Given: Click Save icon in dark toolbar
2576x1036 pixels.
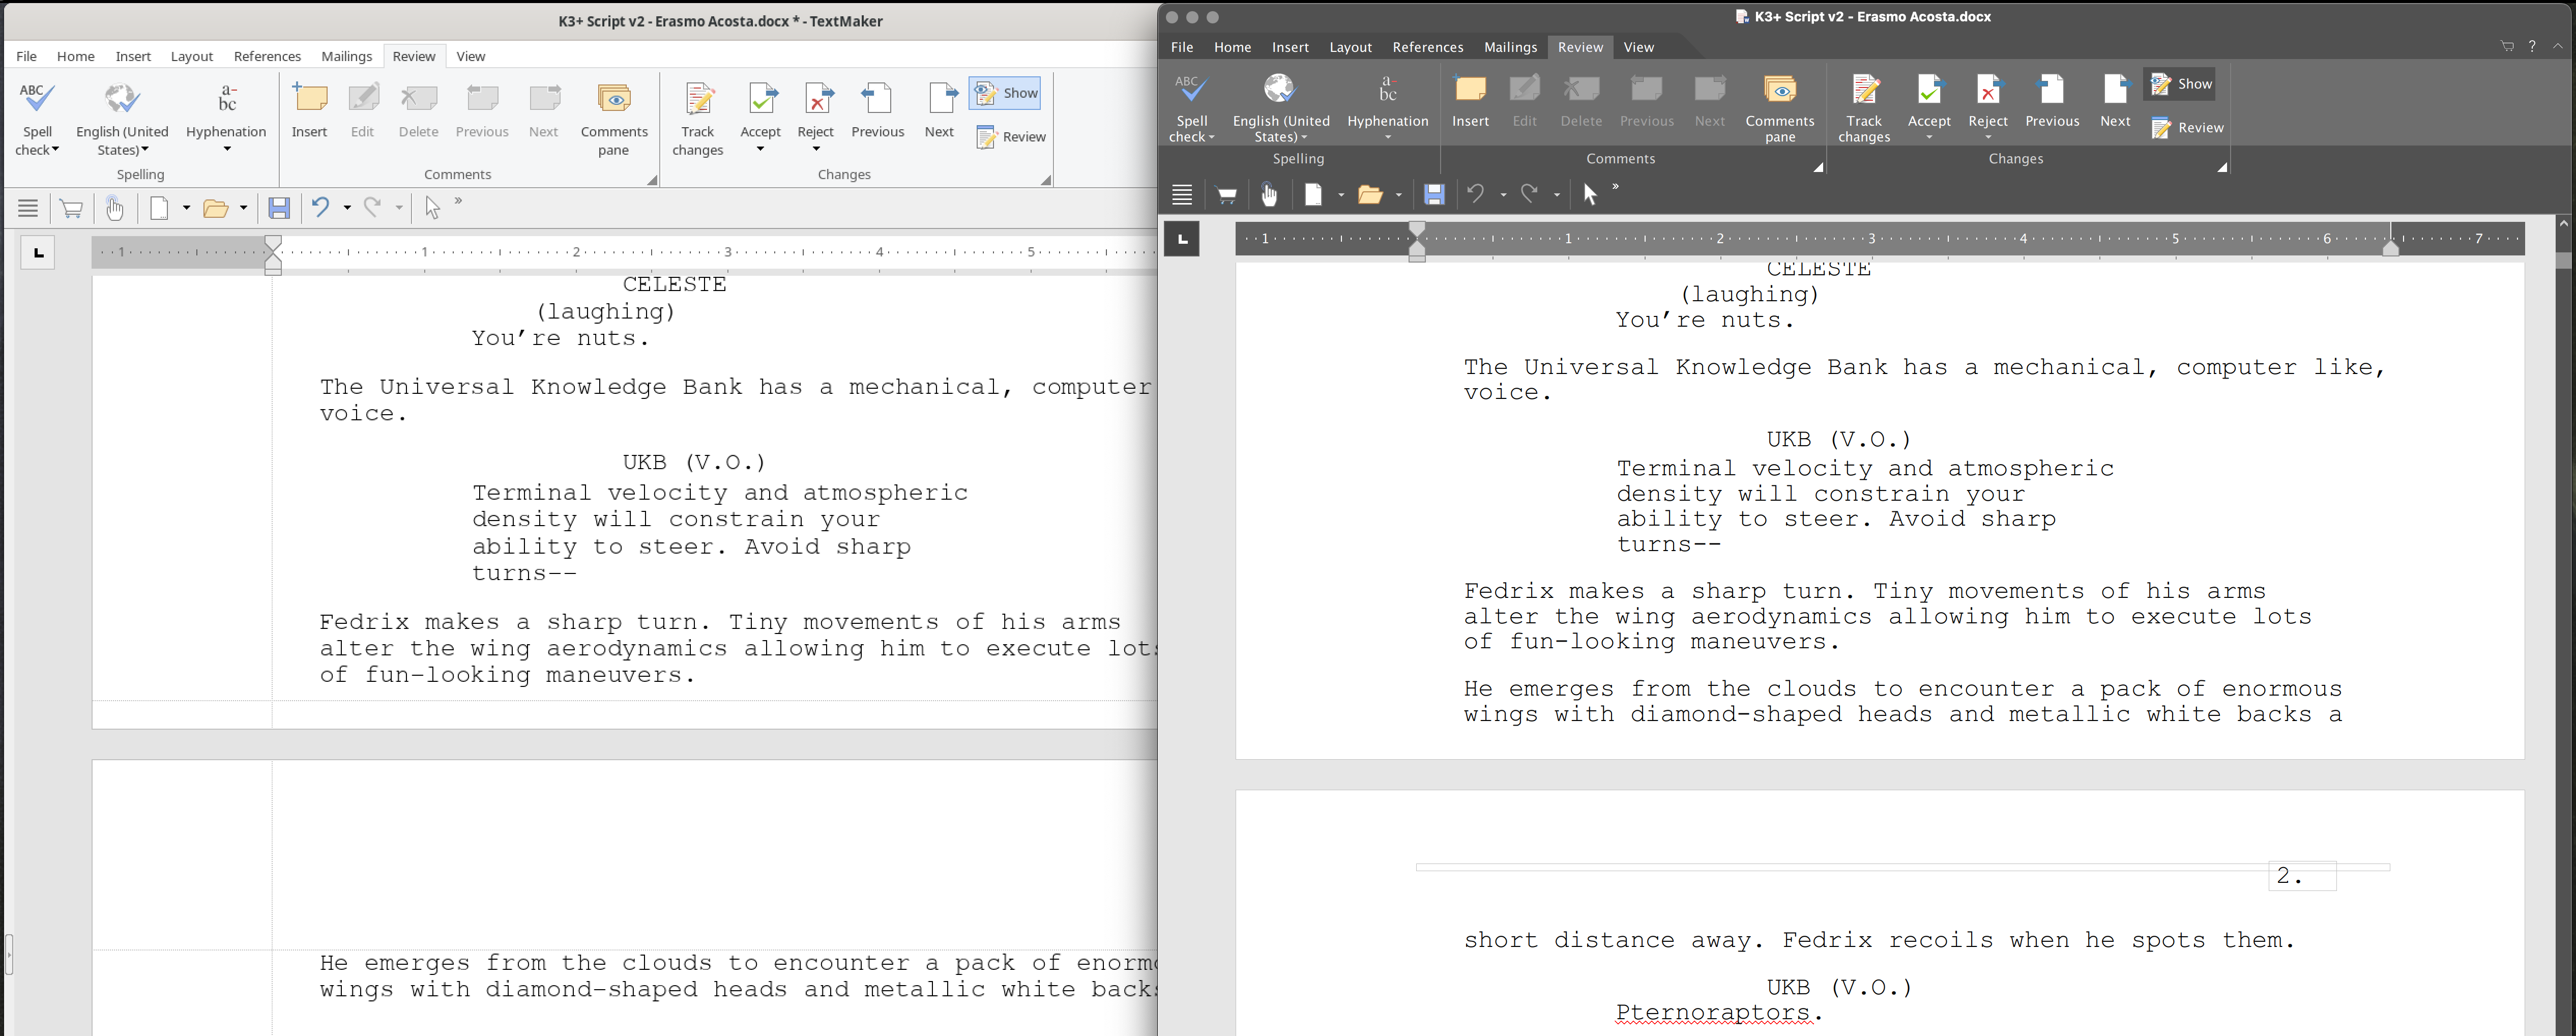Looking at the screenshot, I should point(1434,195).
